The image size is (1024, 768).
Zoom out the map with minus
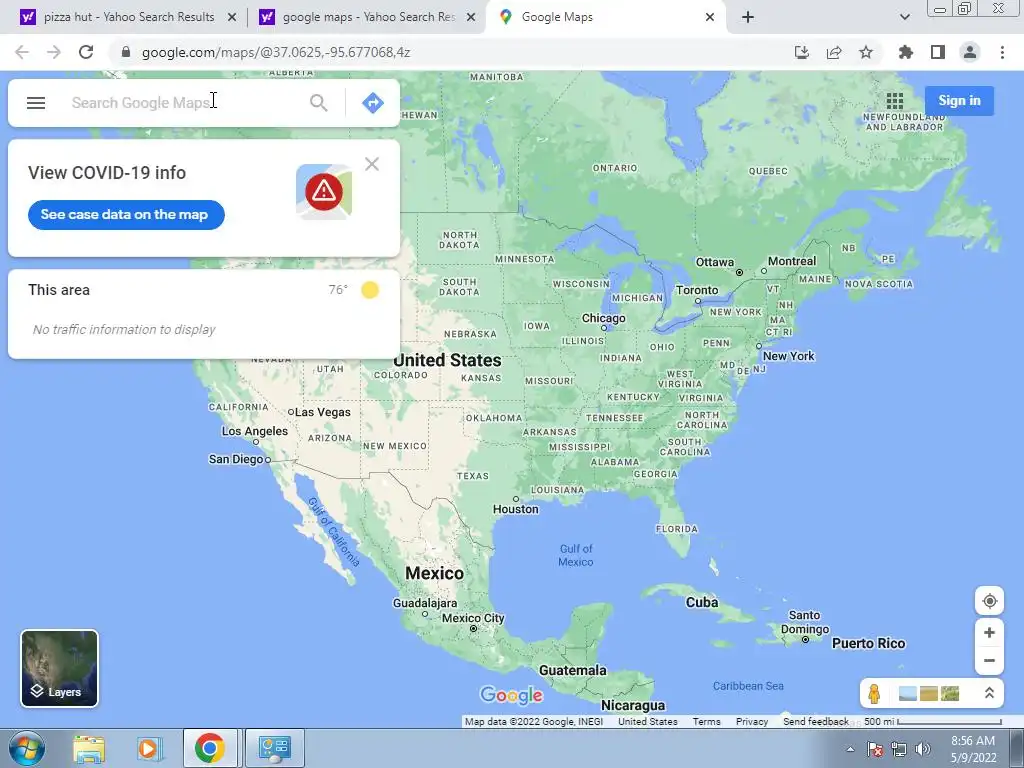point(989,660)
